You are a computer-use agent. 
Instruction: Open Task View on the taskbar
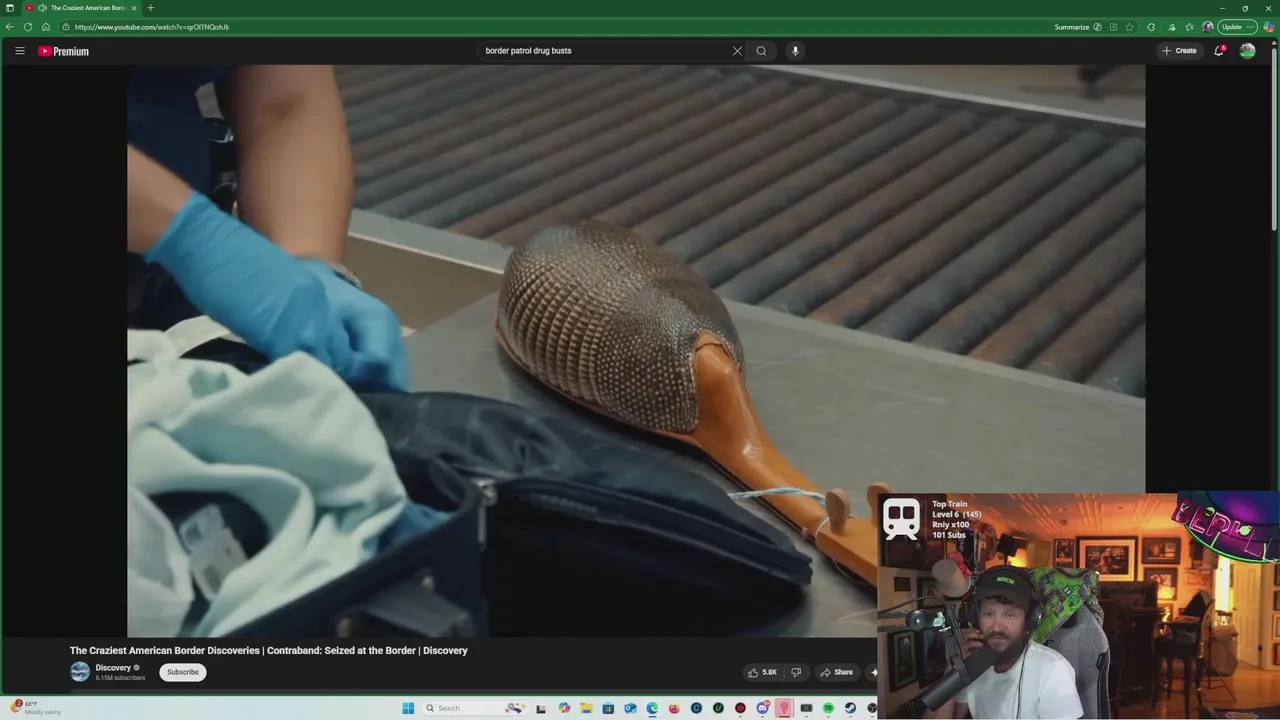[541, 708]
